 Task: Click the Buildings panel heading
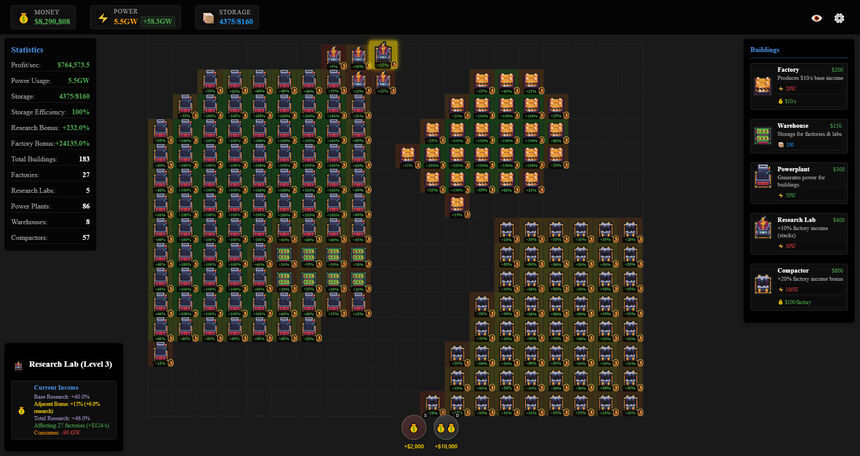click(x=765, y=50)
